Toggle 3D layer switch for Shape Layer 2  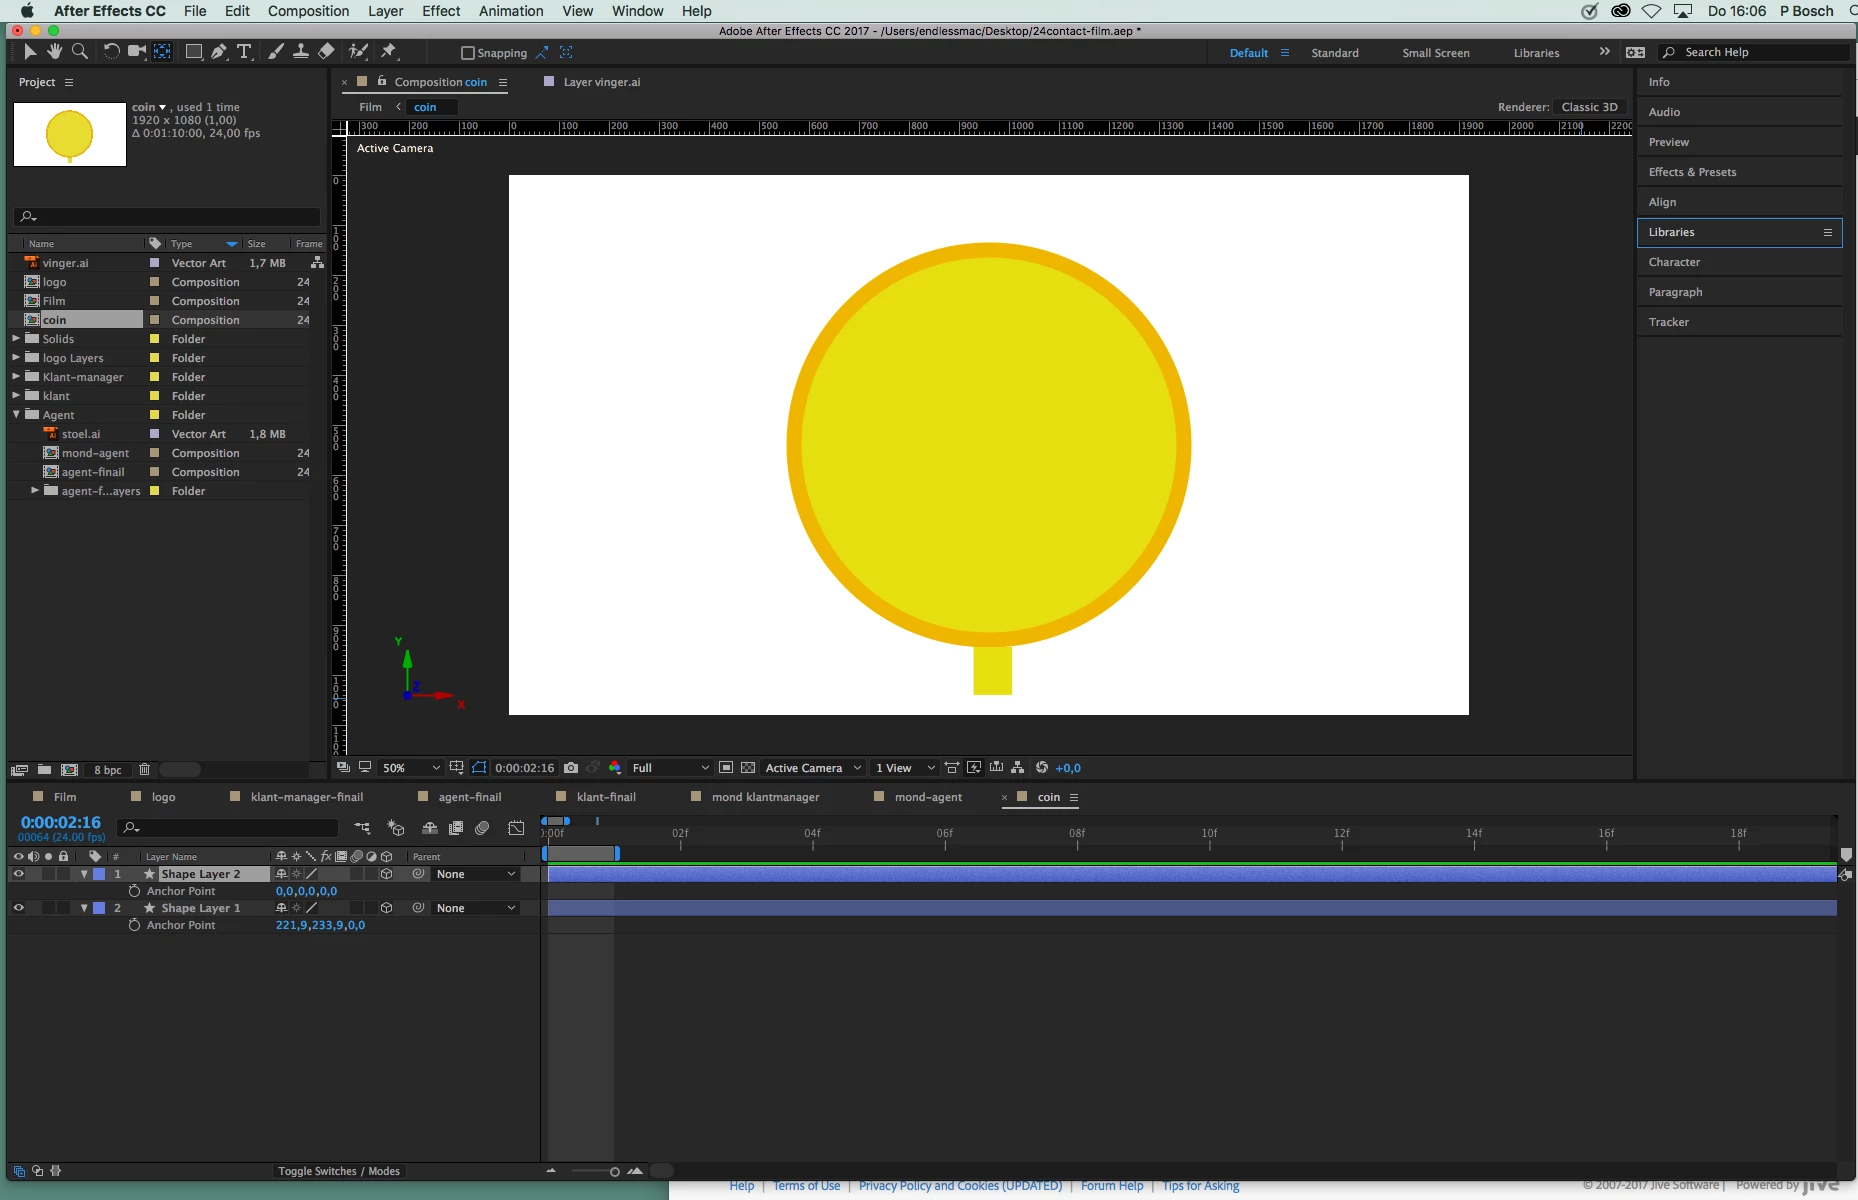pyautogui.click(x=386, y=874)
